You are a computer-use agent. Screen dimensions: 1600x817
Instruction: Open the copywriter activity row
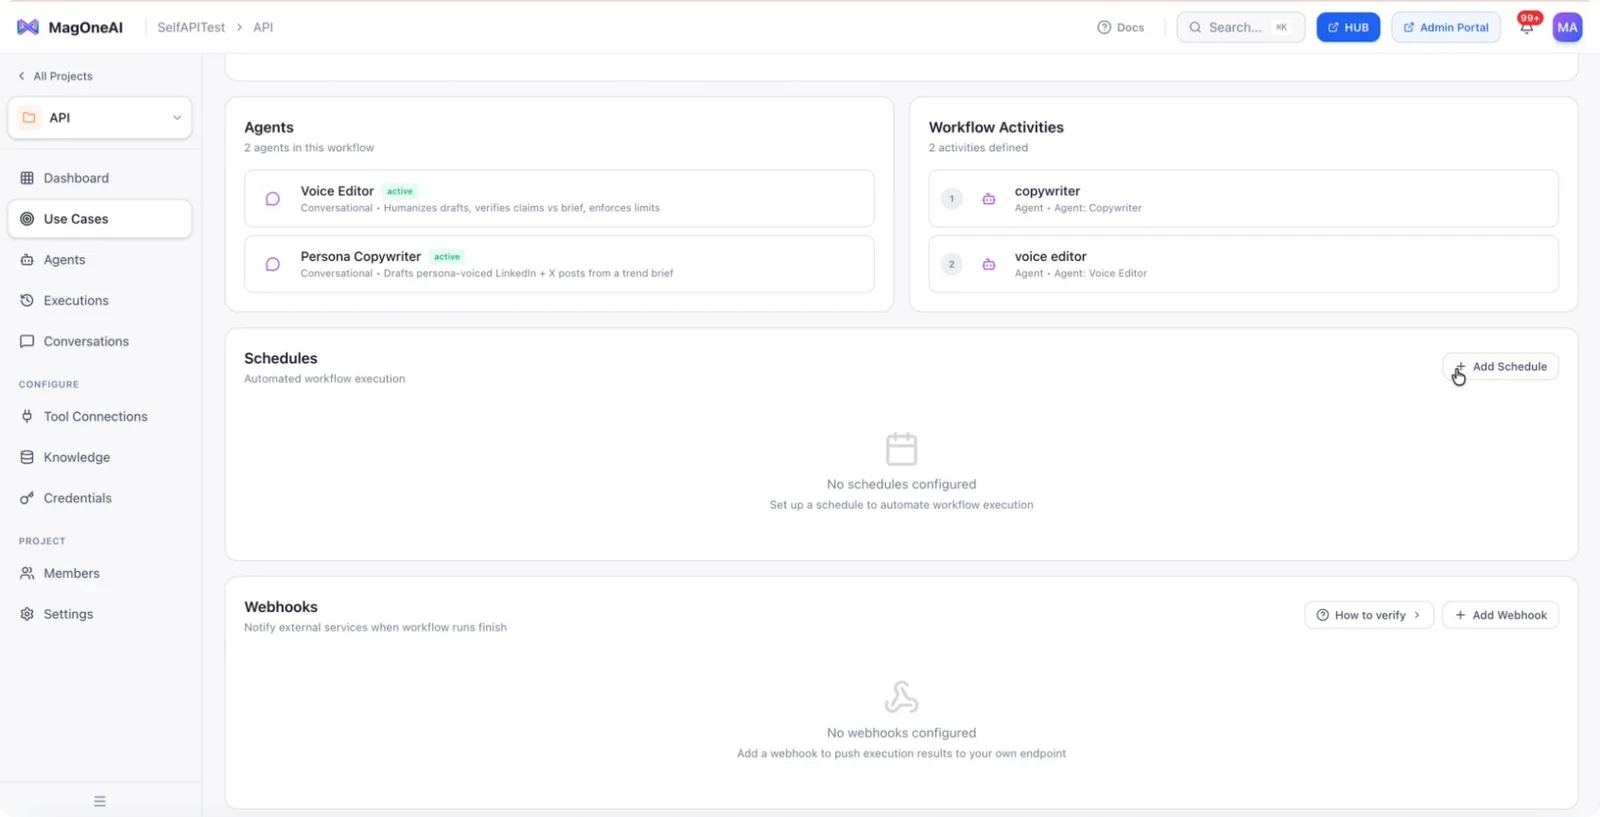1243,199
